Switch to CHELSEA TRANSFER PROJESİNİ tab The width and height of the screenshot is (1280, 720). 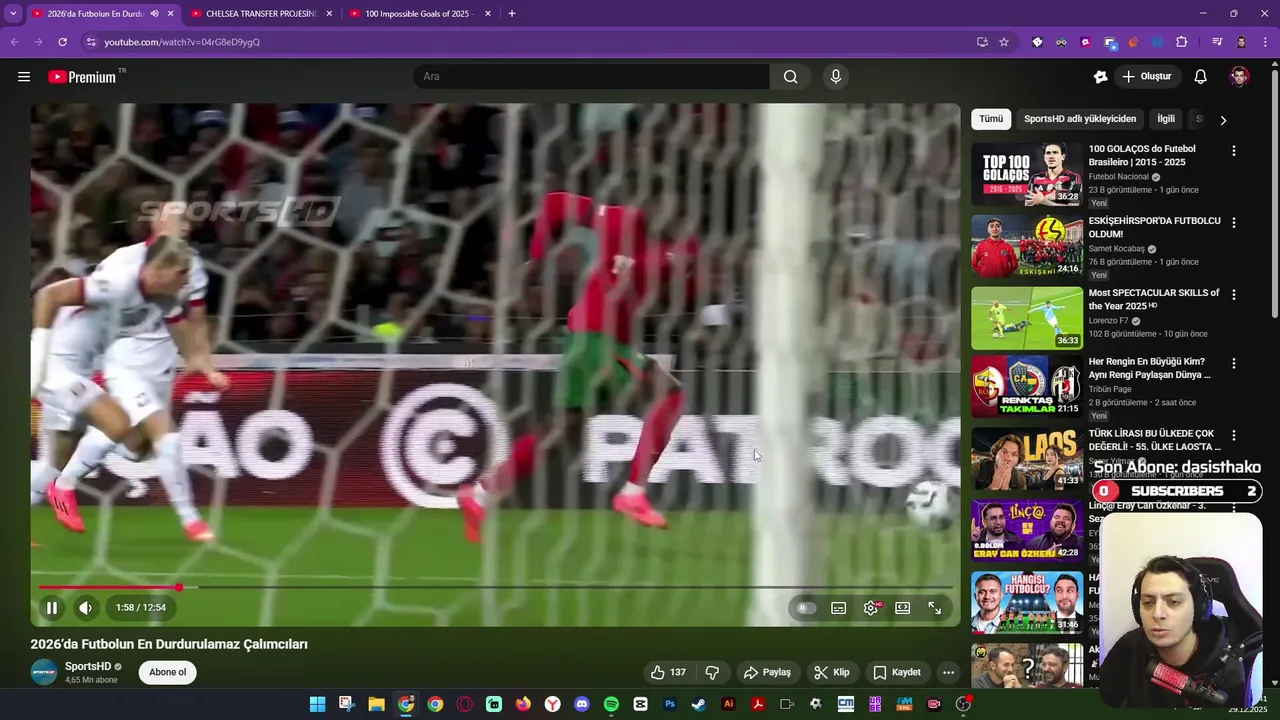pos(260,13)
